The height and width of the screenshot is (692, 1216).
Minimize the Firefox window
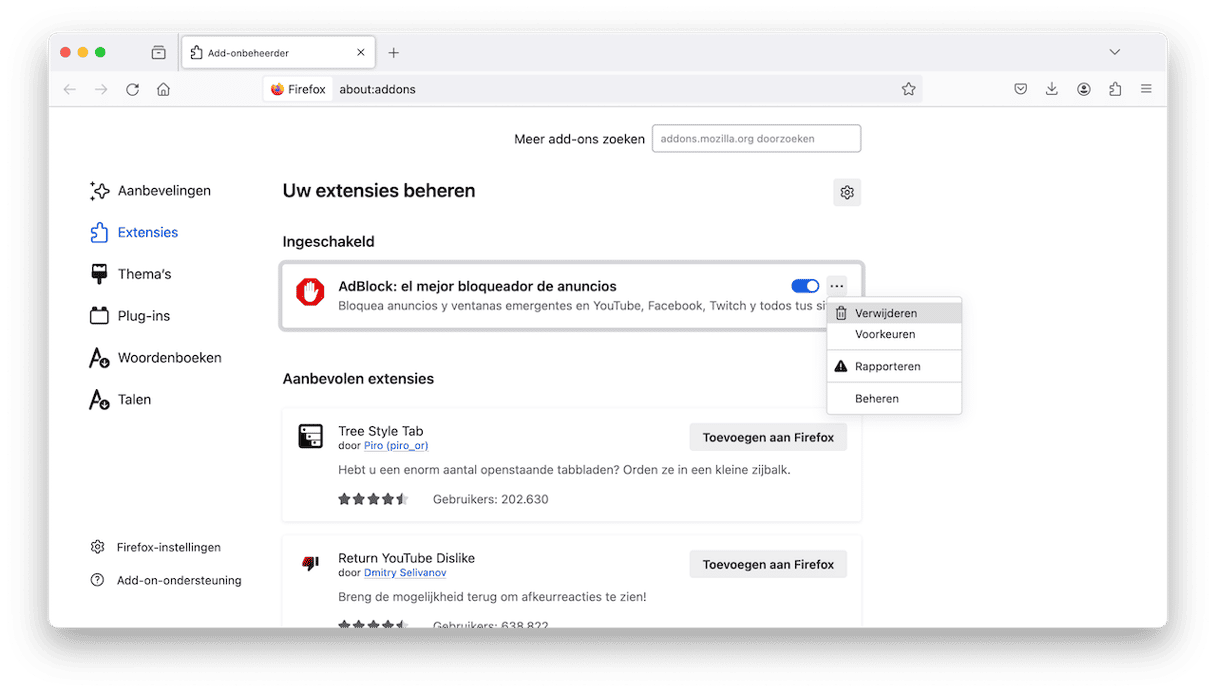point(83,52)
